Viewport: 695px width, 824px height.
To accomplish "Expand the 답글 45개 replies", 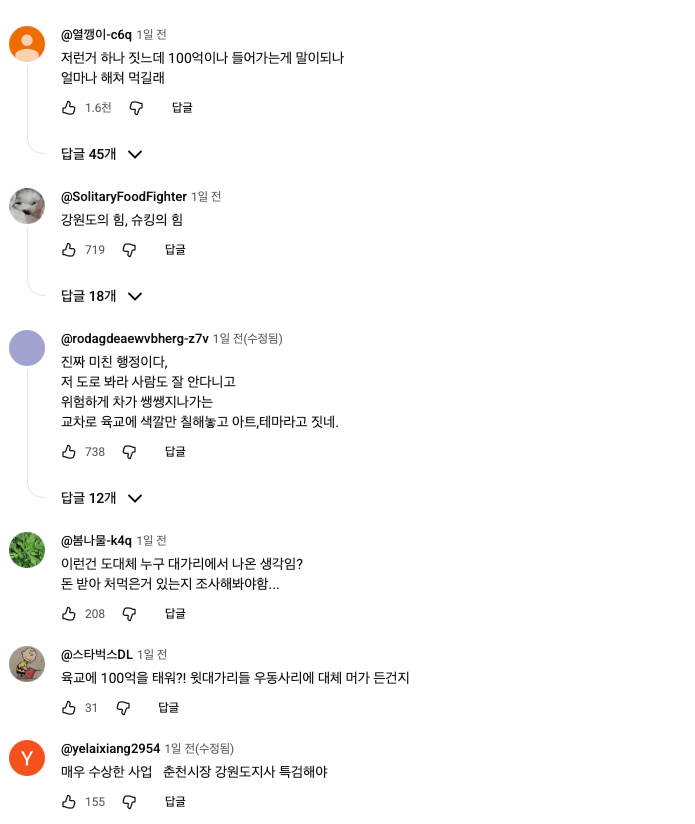I will tap(101, 154).
